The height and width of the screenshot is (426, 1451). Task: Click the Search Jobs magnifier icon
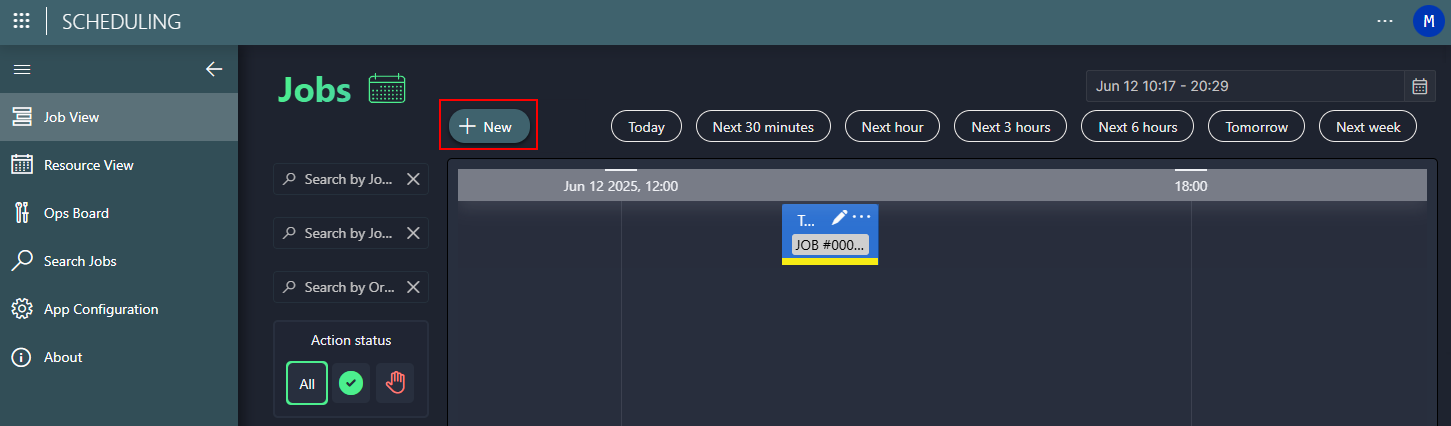pos(22,261)
